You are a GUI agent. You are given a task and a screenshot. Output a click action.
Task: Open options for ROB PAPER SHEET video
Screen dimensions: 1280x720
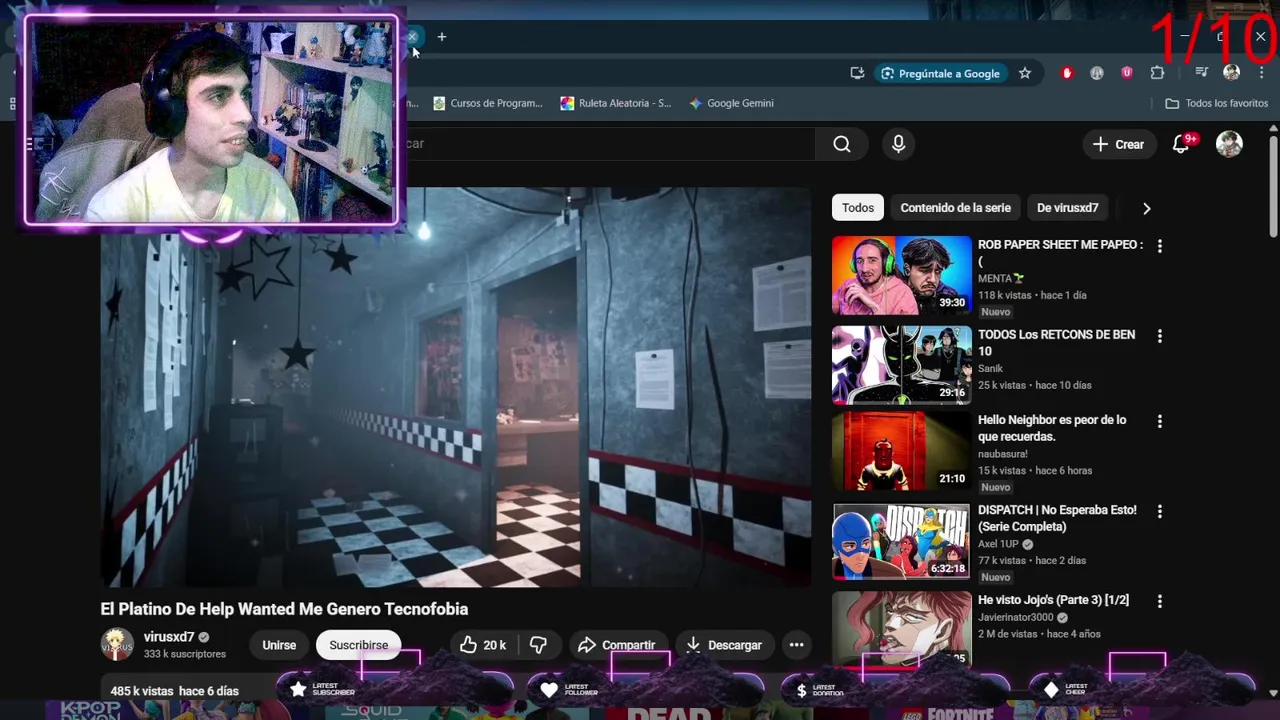(x=1160, y=246)
